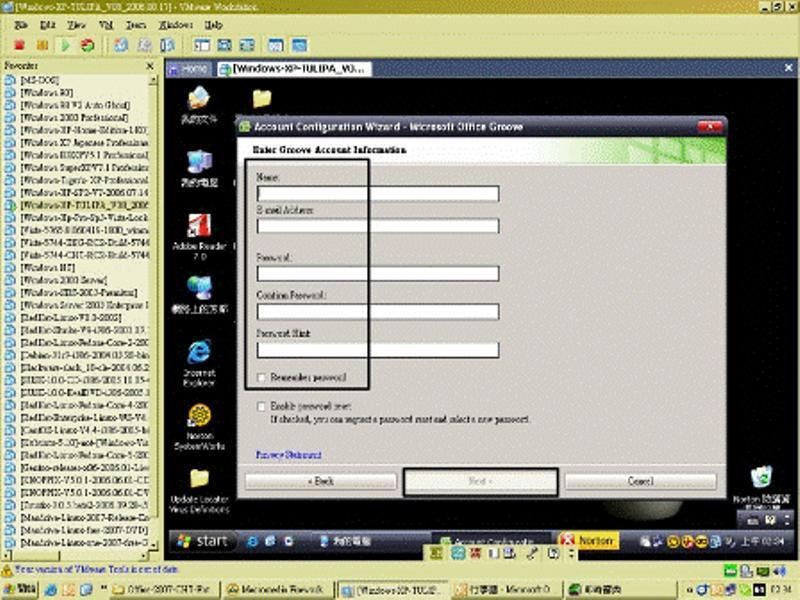The image size is (800, 600).
Task: Select [Windows 2000 Professional] in Favorites
Action: [74, 117]
